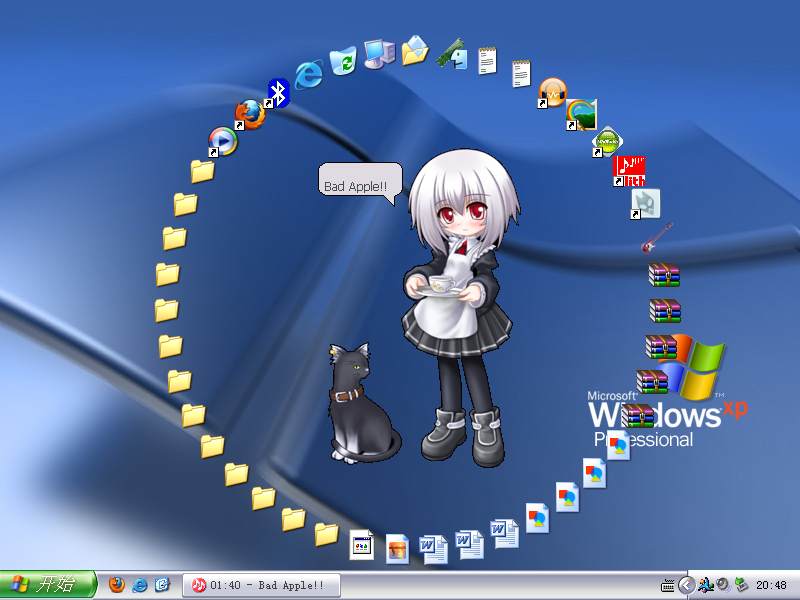Select the Windows Media Player shortcut
800x600 pixels.
[222, 142]
